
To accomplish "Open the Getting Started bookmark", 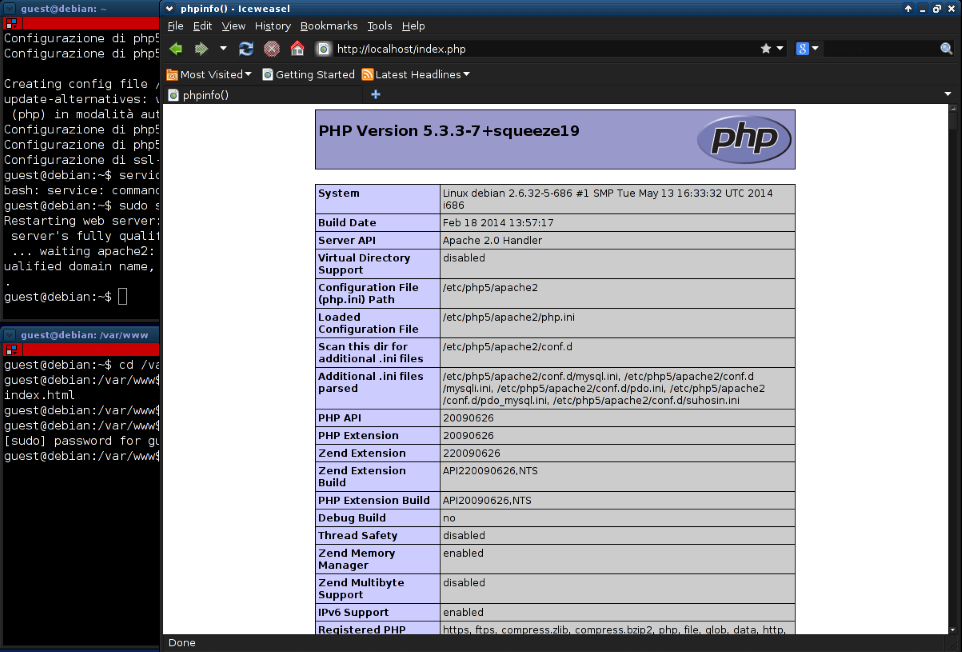I will [x=308, y=74].
